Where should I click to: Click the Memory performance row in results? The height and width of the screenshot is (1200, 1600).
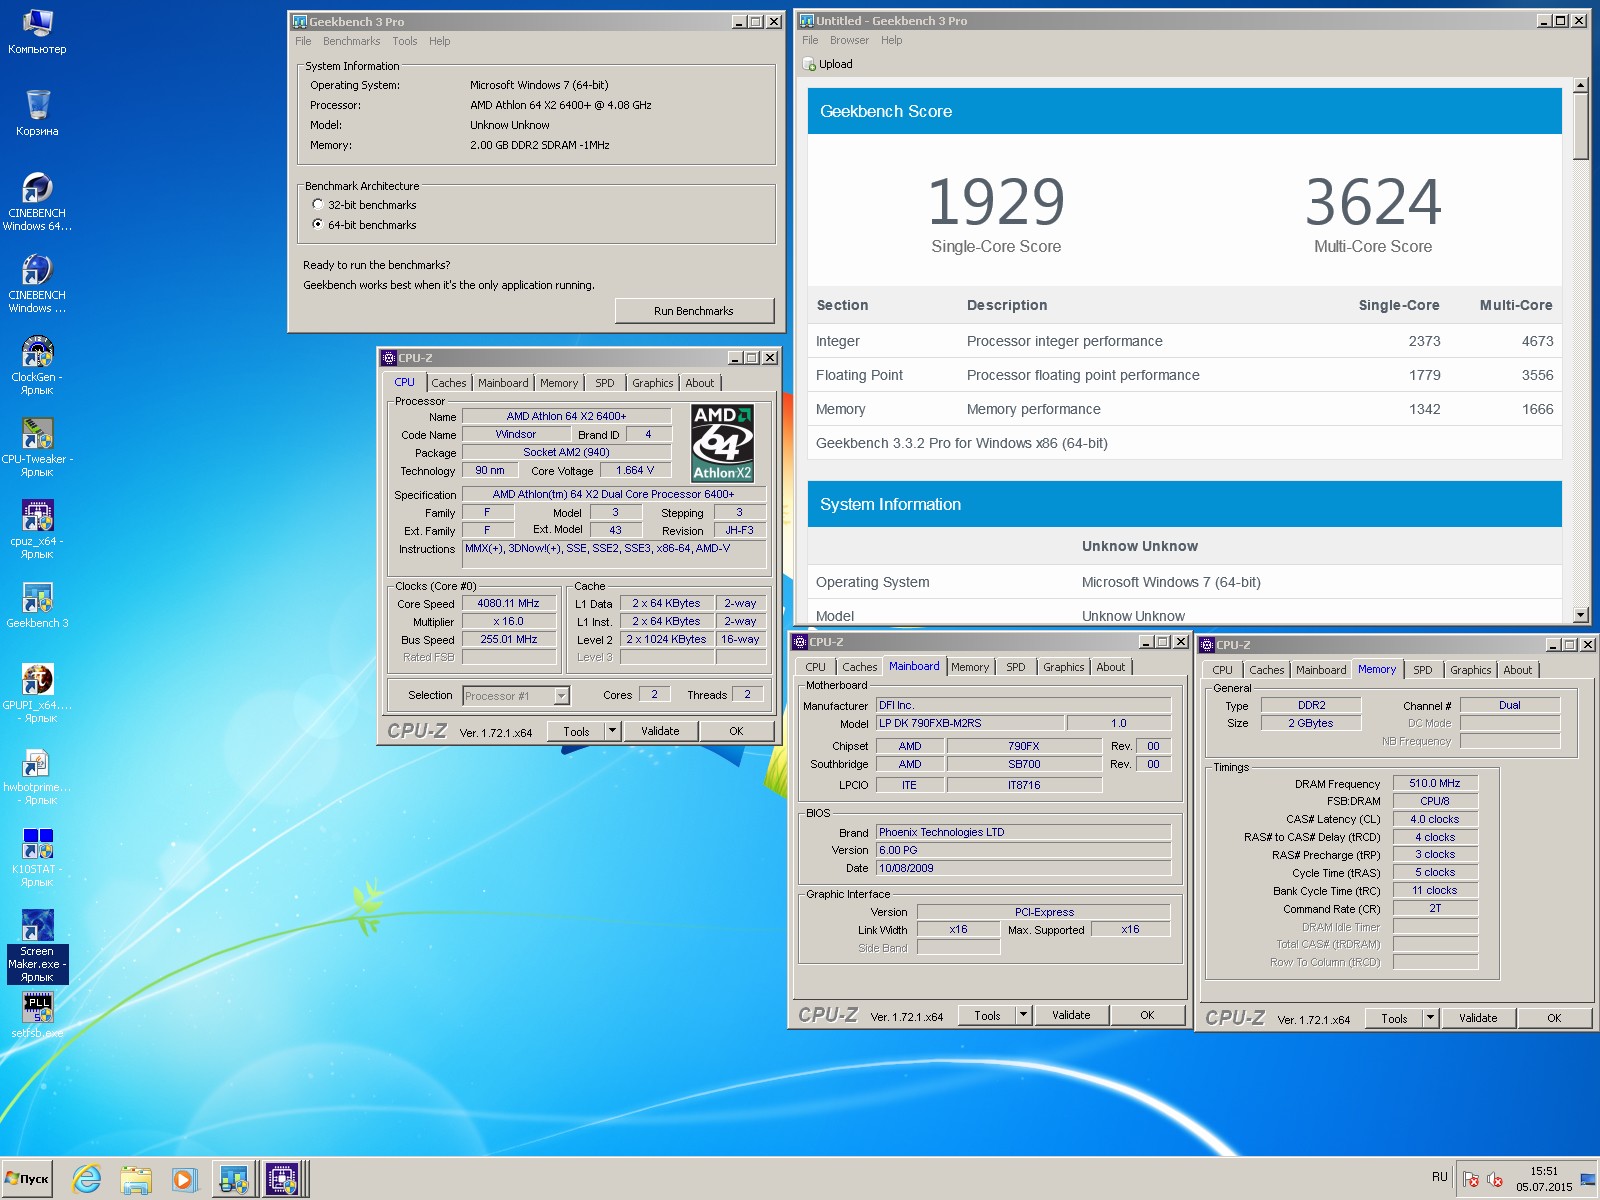pyautogui.click(x=1184, y=409)
